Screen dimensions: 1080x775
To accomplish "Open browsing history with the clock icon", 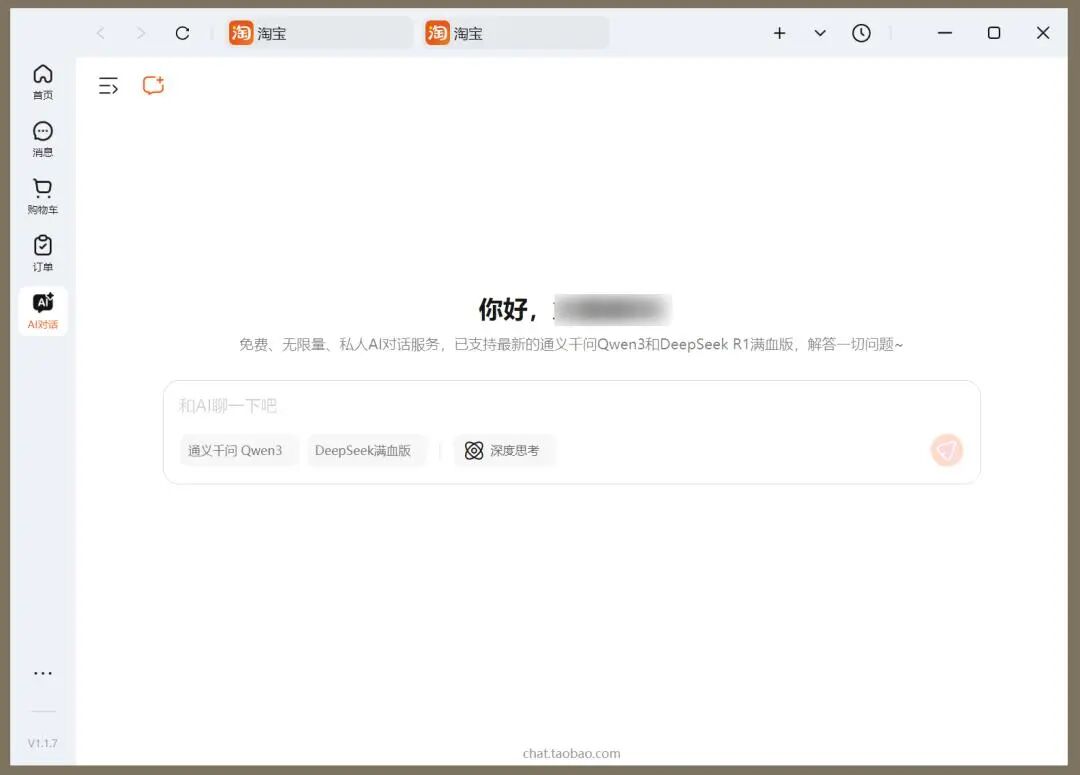I will [x=861, y=32].
